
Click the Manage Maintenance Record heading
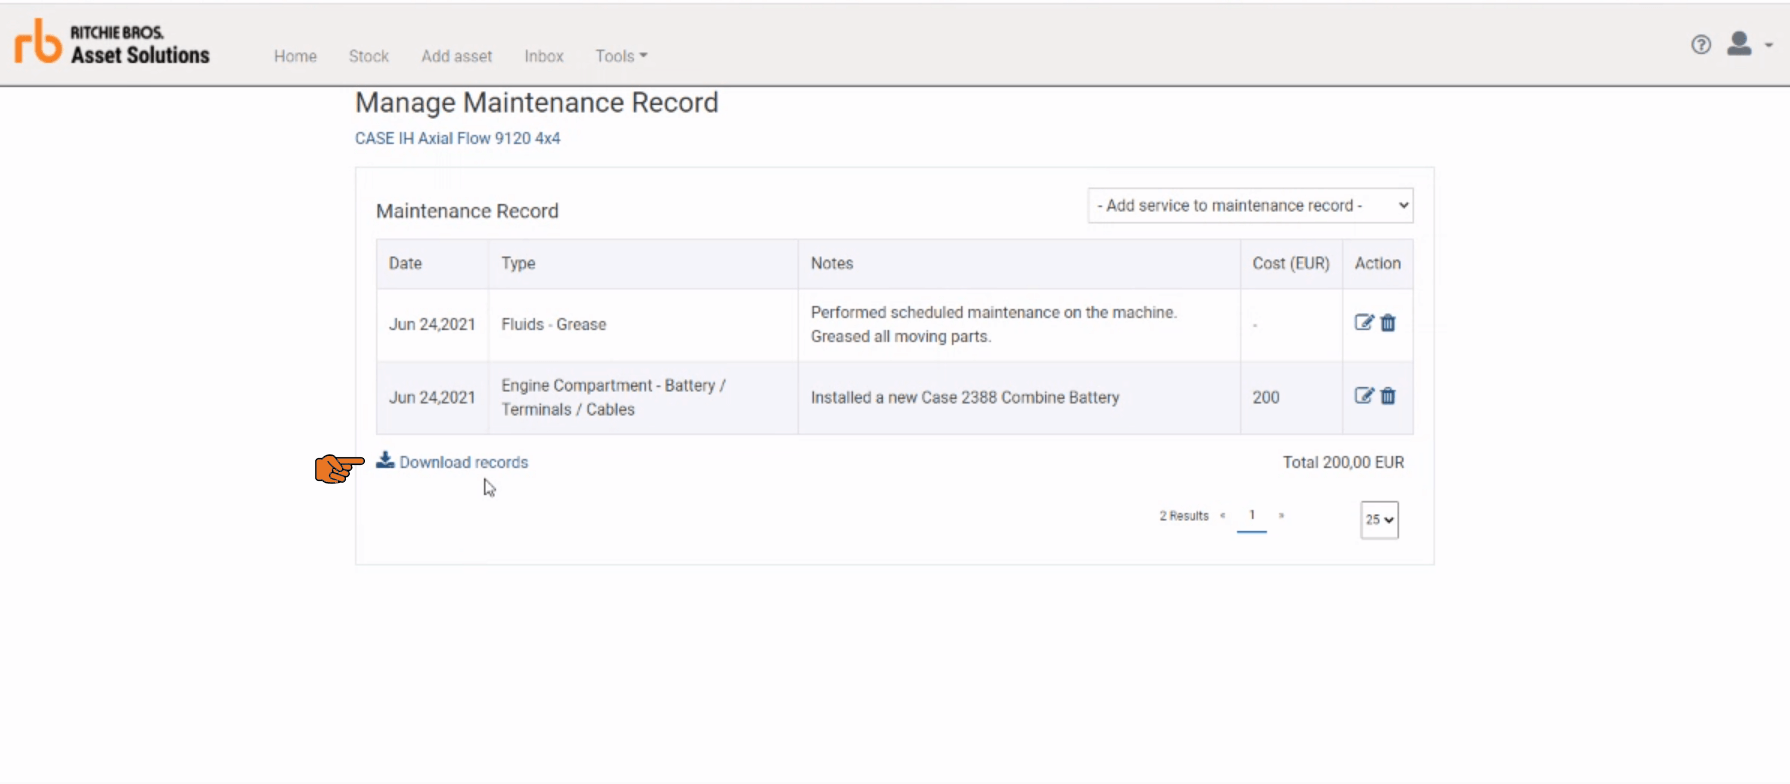(x=537, y=103)
